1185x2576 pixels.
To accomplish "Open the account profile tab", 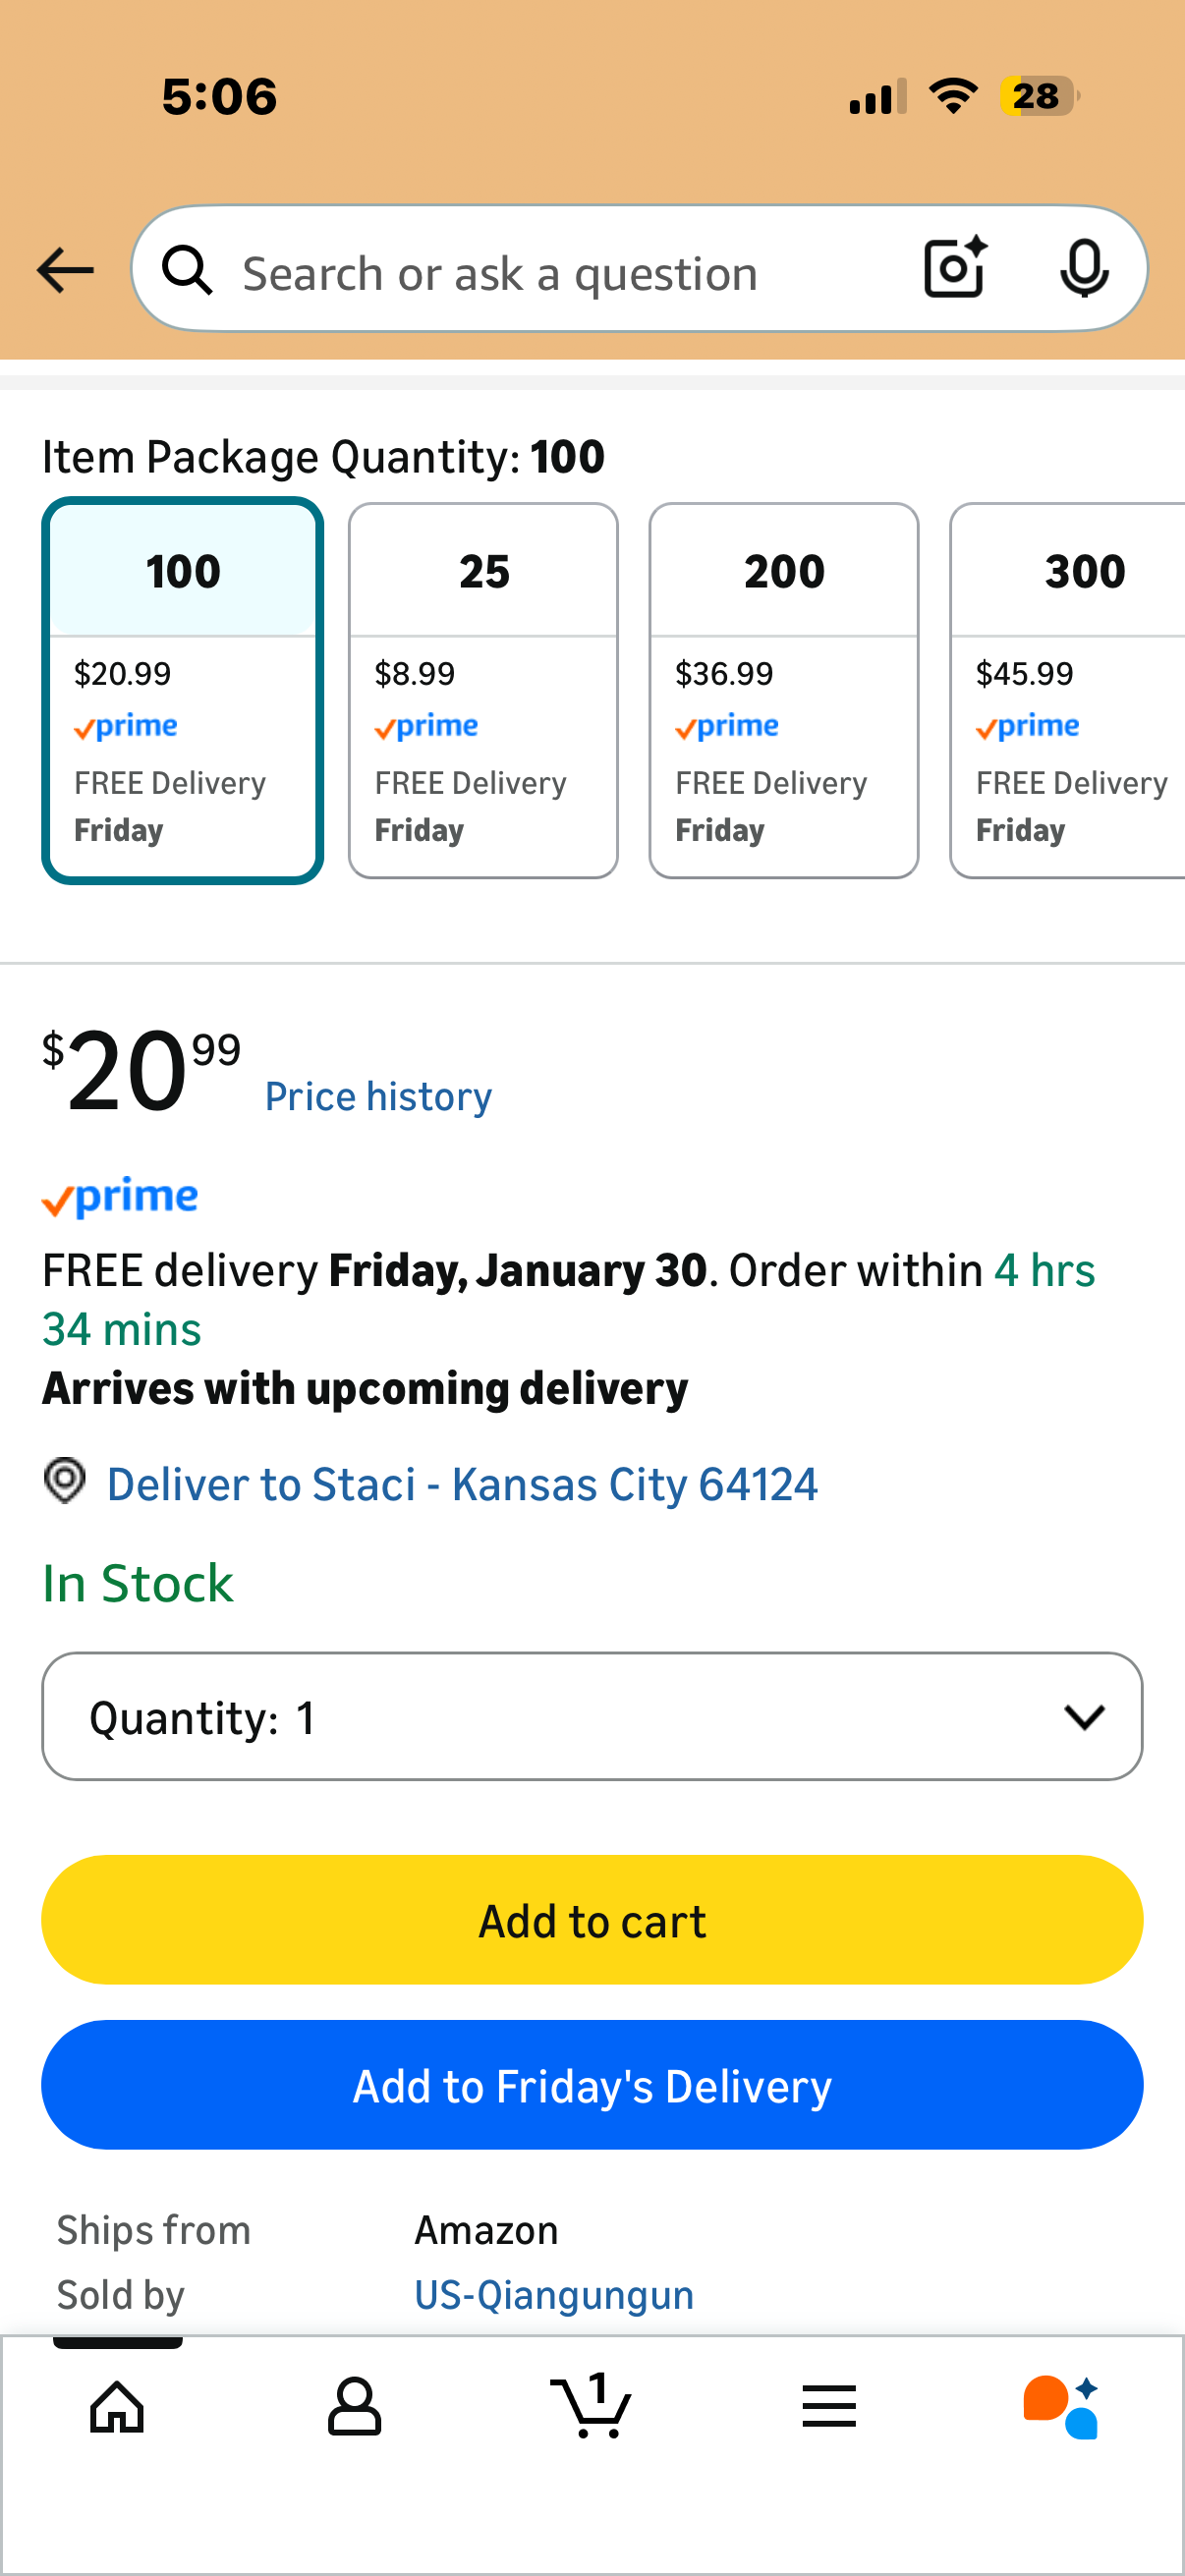I will pyautogui.click(x=354, y=2406).
